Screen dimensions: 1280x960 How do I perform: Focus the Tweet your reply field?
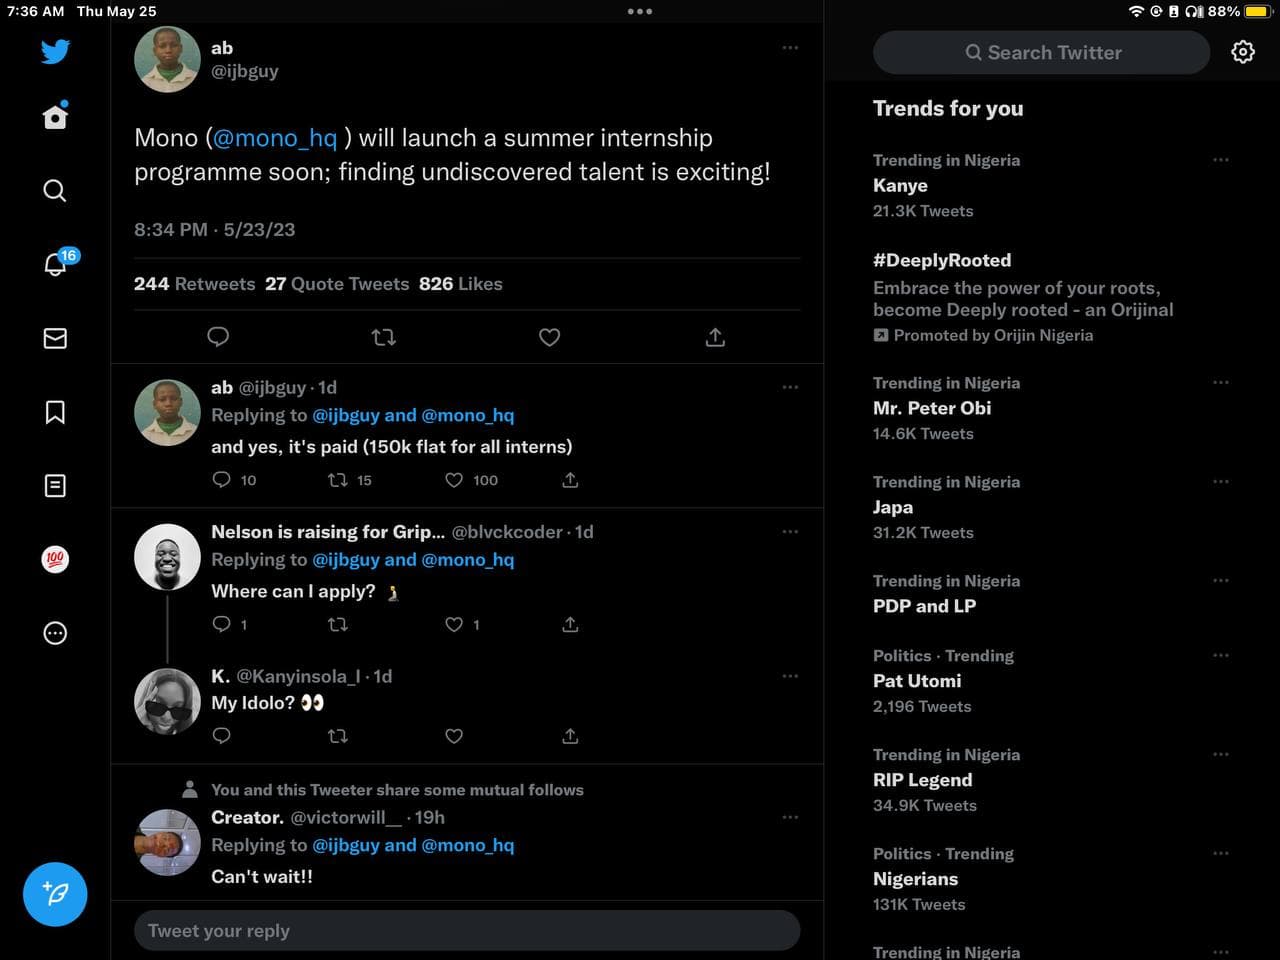pos(467,931)
